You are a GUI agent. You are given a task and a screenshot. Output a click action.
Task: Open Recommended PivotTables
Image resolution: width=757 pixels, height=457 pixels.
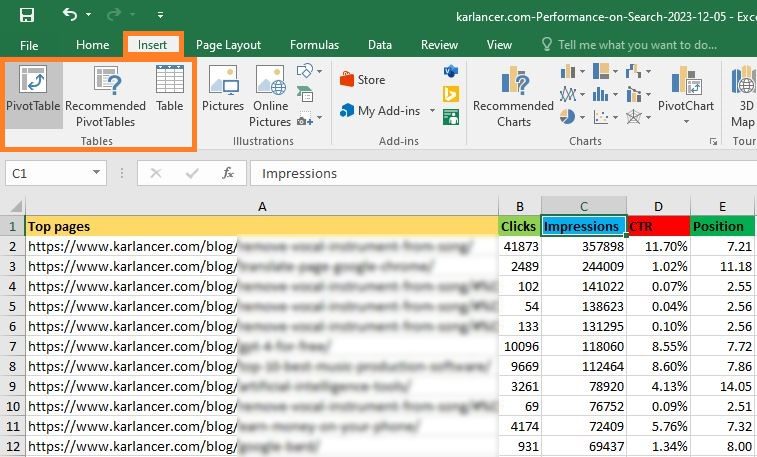point(105,97)
